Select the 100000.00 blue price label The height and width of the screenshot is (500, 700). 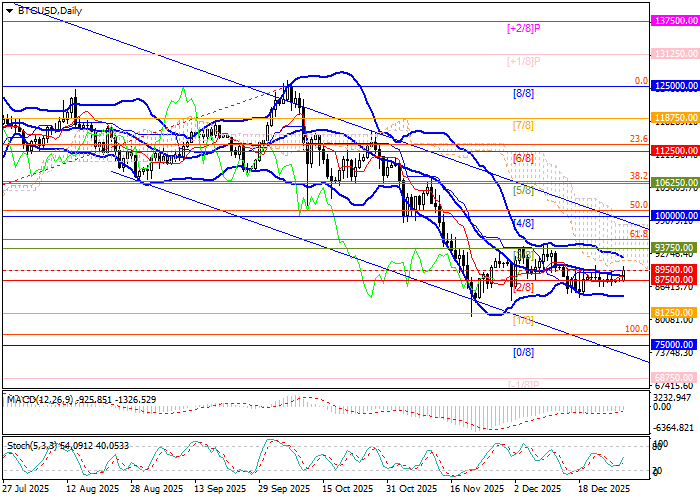(675, 216)
